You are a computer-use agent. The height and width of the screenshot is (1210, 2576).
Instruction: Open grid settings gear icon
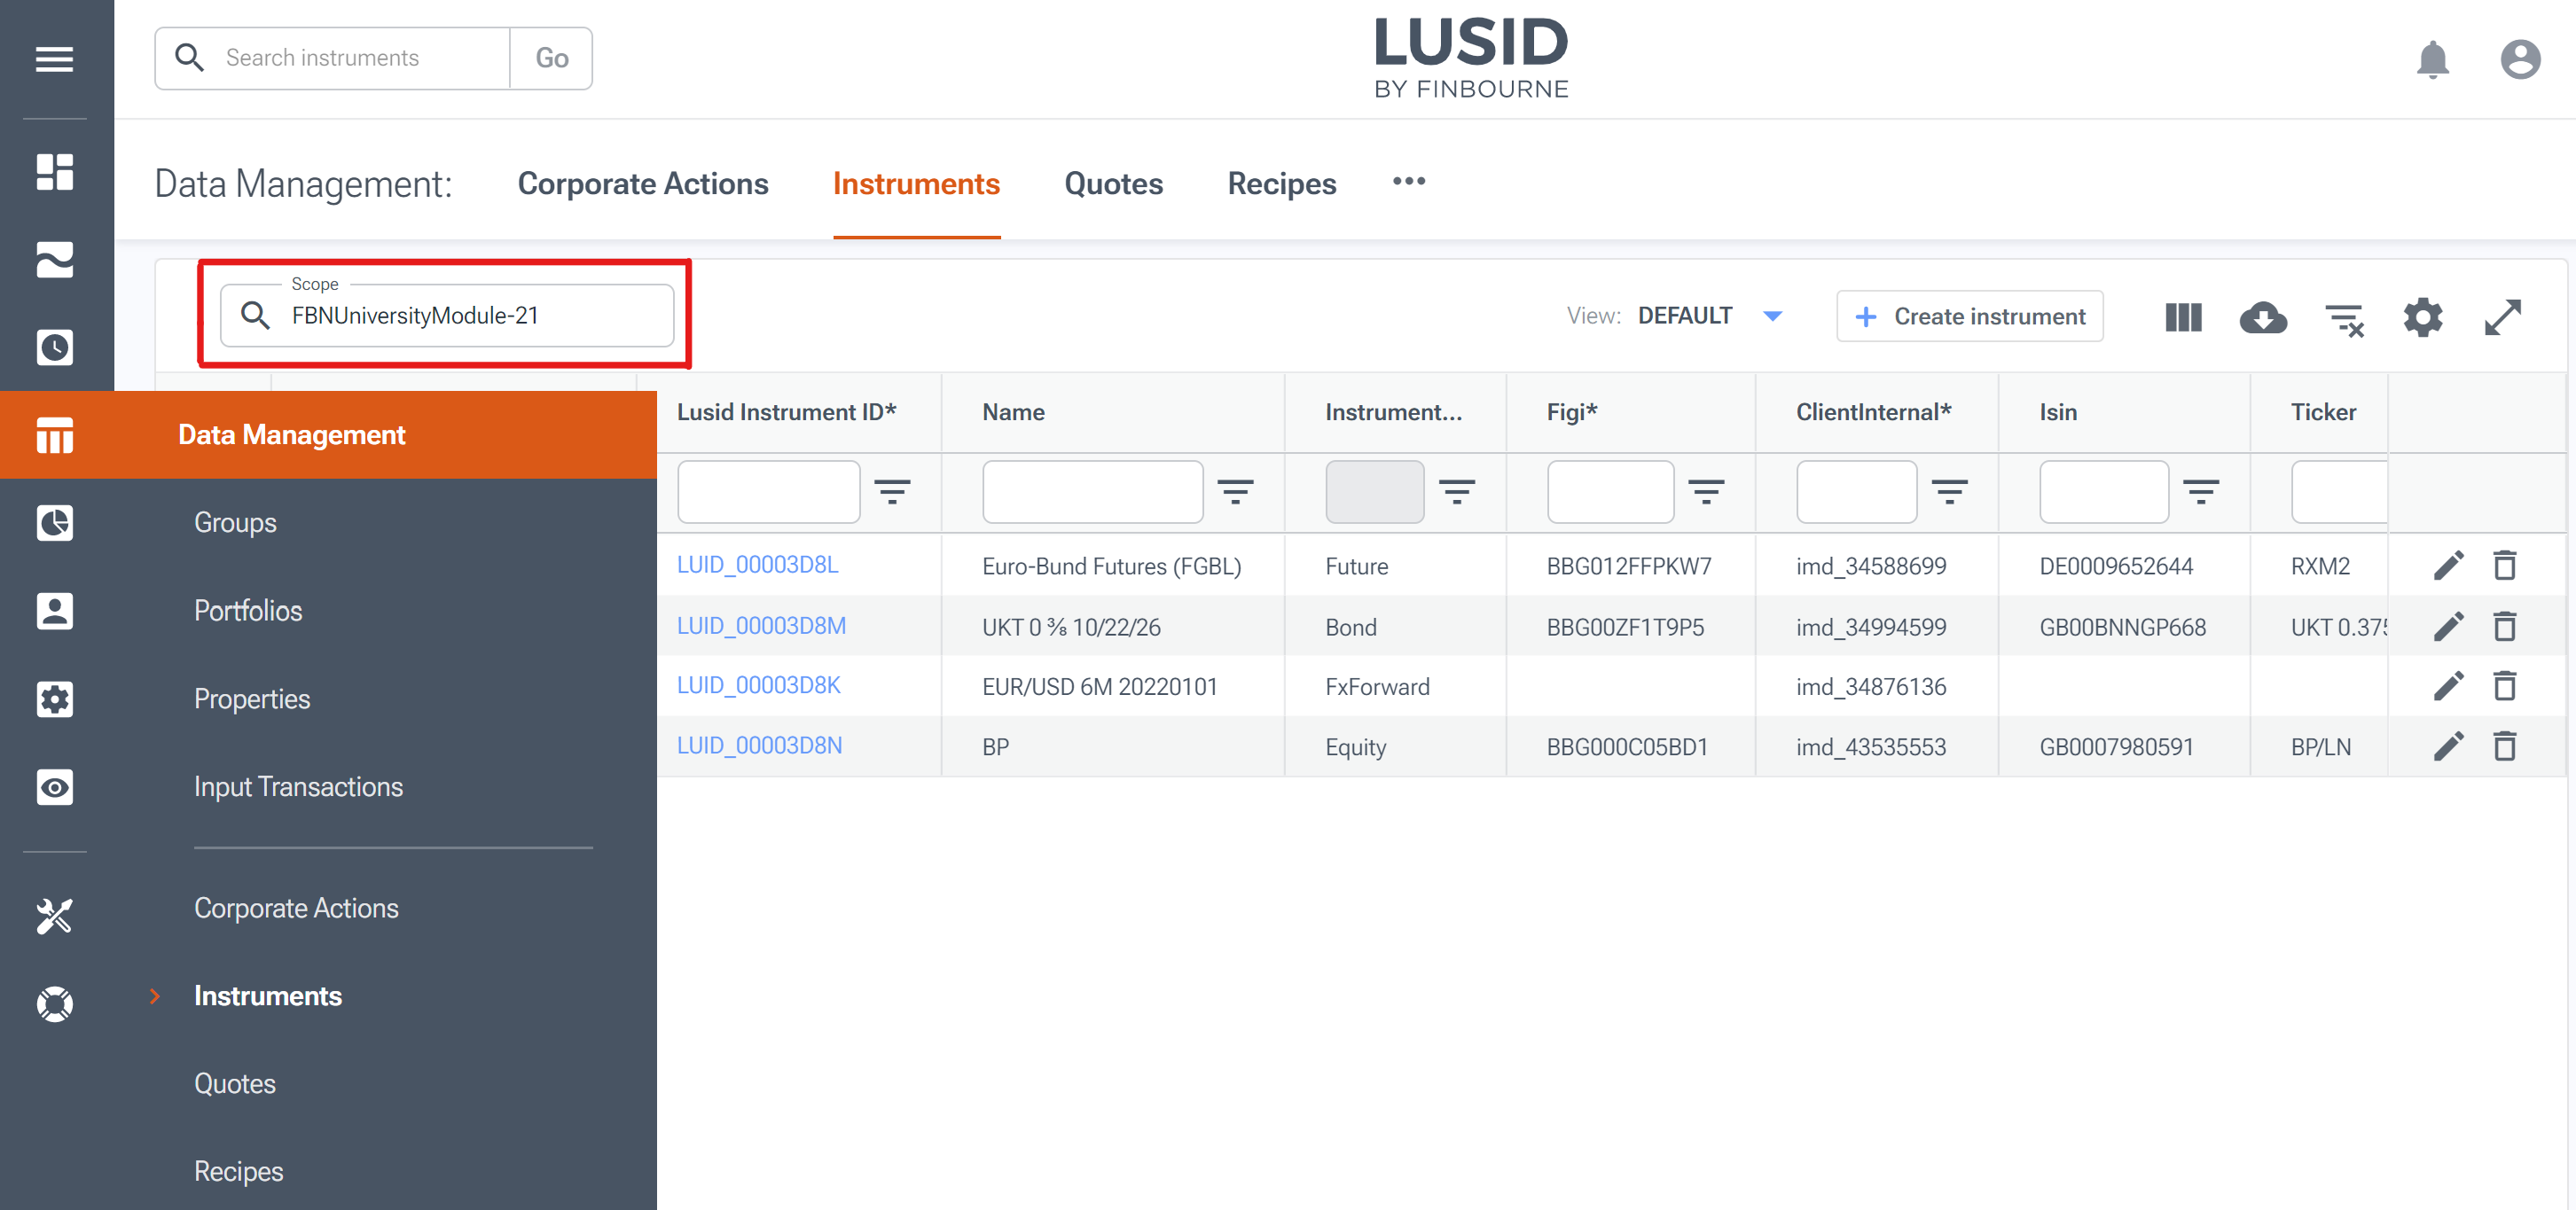tap(2423, 317)
